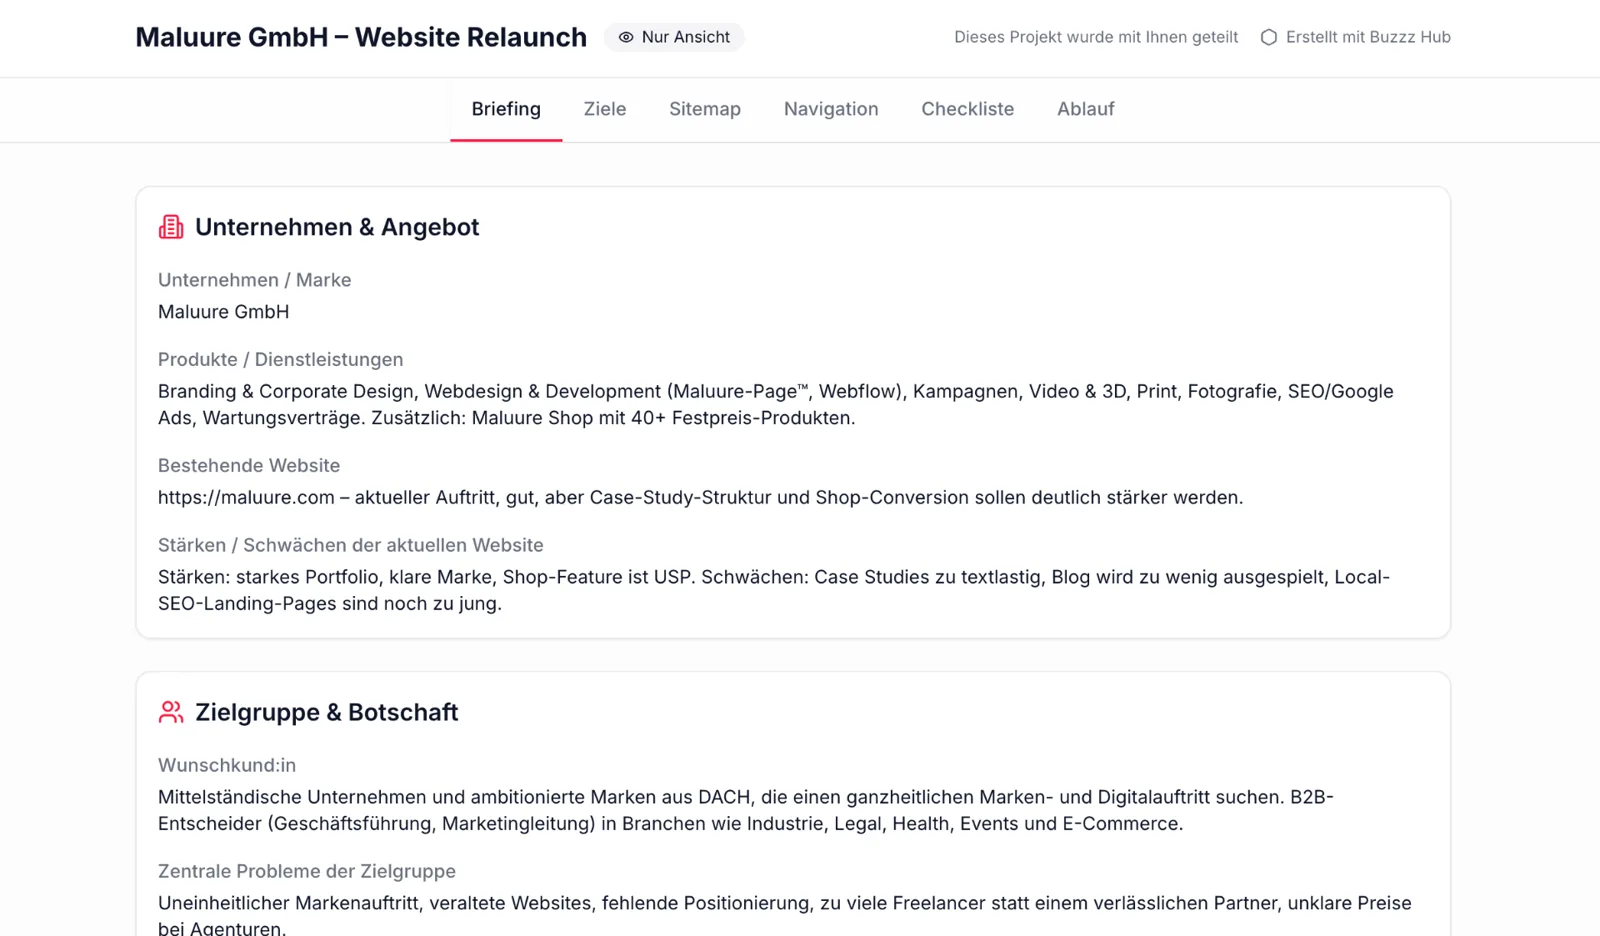Click the text Dieses Projekt wurde mit Ihnen geteilt
Viewport: 1600px width, 936px height.
[1096, 37]
